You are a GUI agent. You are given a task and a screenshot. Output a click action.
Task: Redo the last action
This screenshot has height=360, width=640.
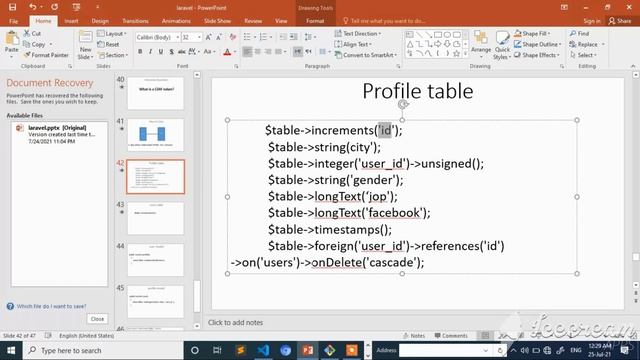54,7
